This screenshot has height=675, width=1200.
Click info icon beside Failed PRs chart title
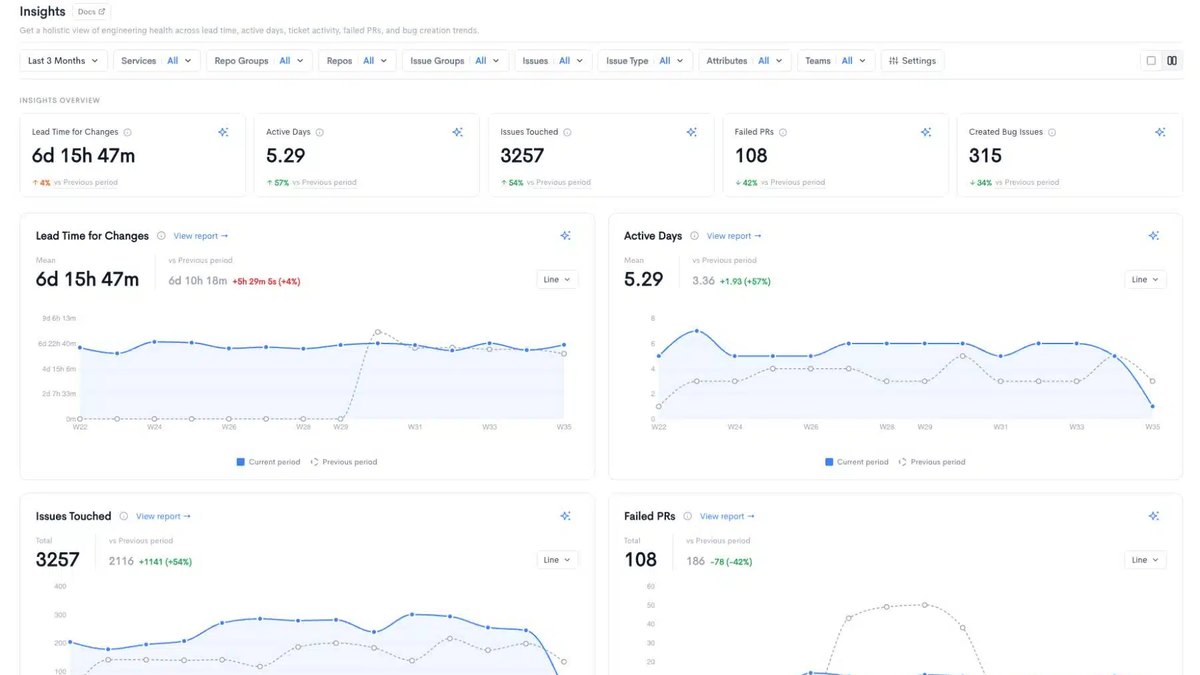(687, 516)
